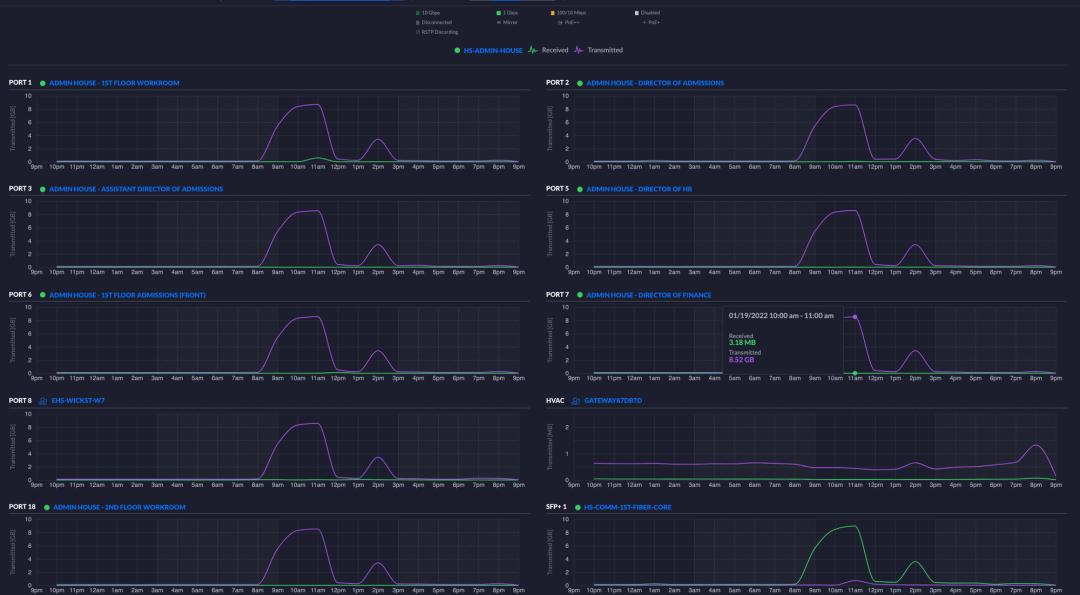Click the 10 Gbps legend color square
The width and height of the screenshot is (1080, 595).
click(x=417, y=13)
